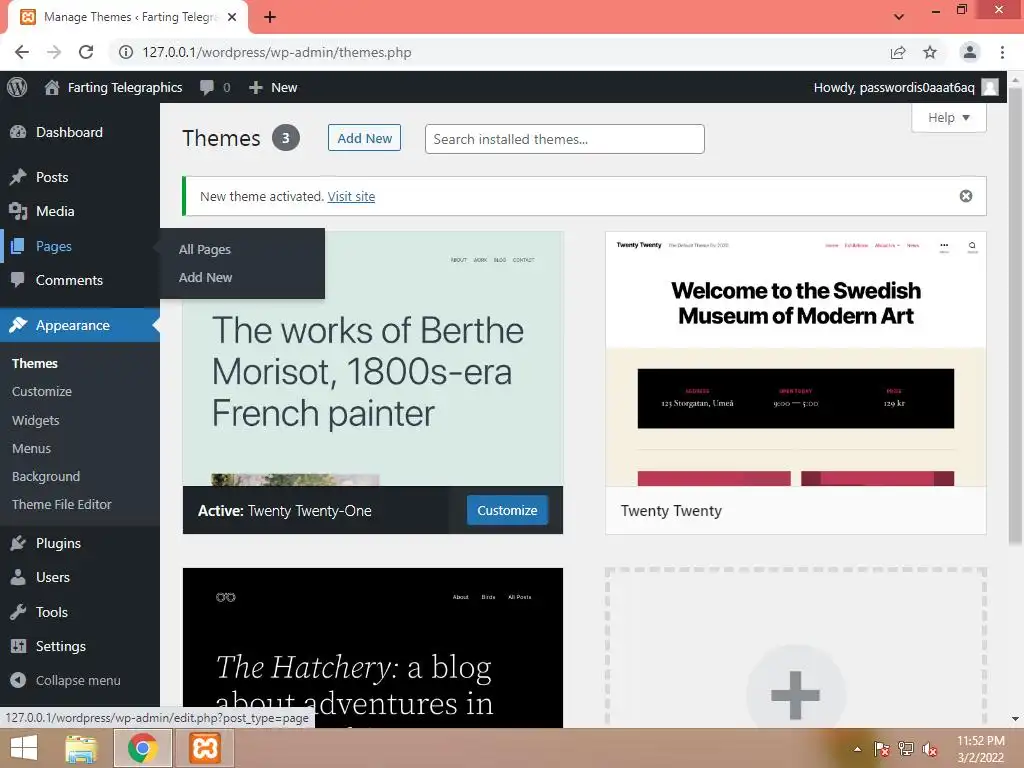Open the Twenty Twenty-One theme screenshot
The image size is (1024, 768).
pos(373,359)
